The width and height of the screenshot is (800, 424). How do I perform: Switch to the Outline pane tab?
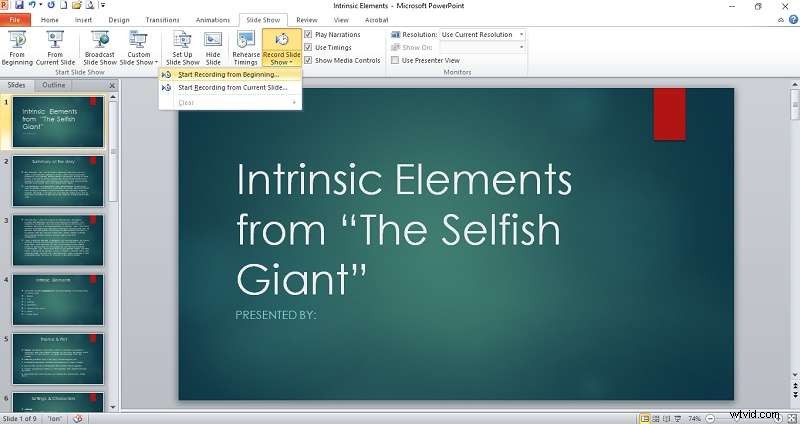click(x=54, y=85)
